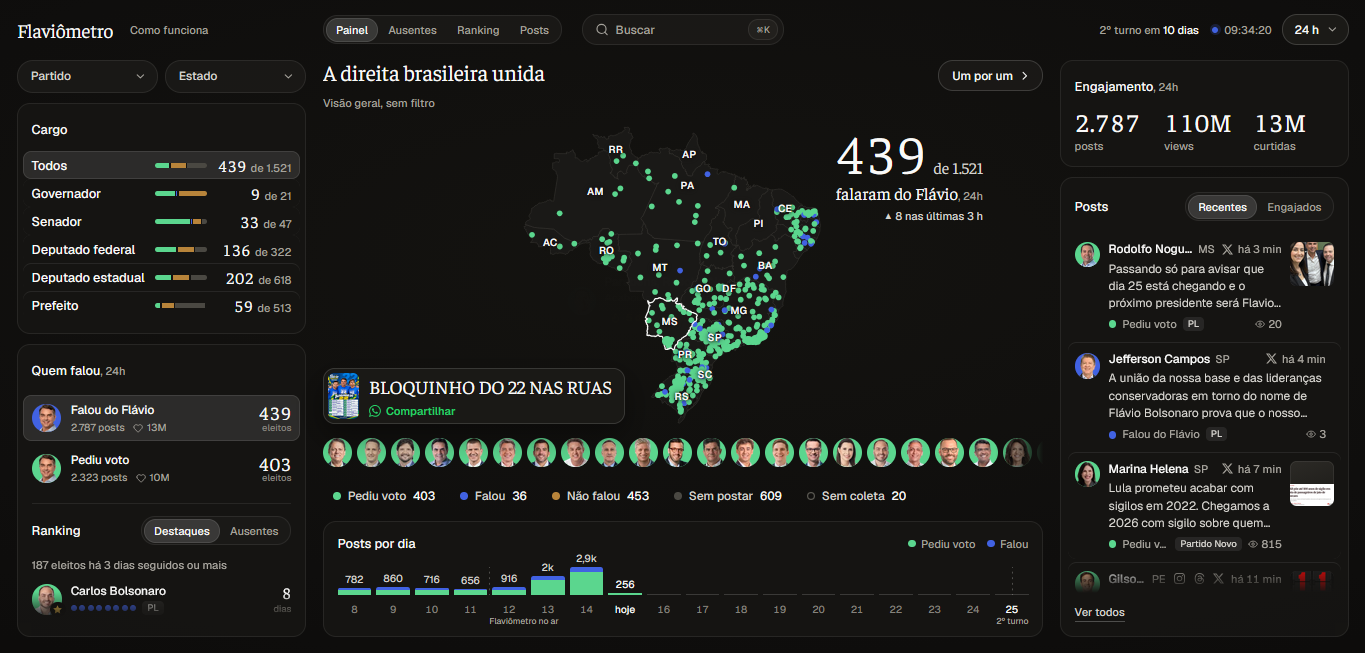The image size is (1365, 653).
Task: Toggle the Não falou 453 legend filter
Action: coord(600,496)
